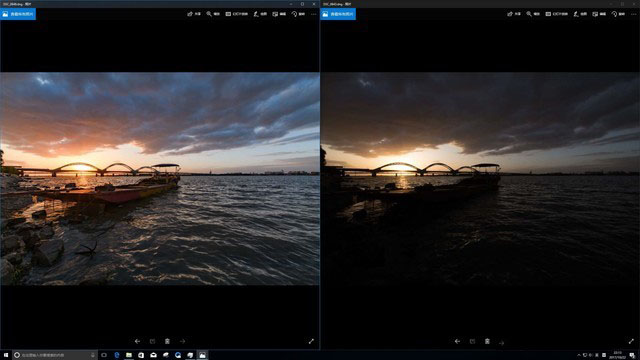640x360 pixels.
Task: Open the Store app from the taskbar
Action: click(141, 355)
